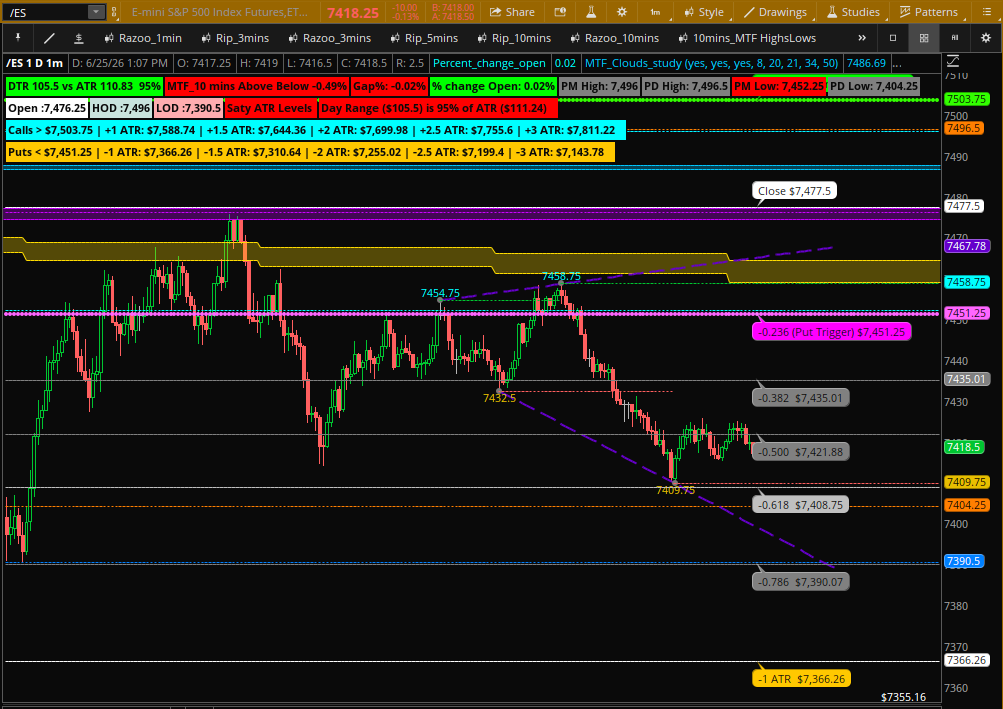1003x709 pixels.
Task: Open chart settings gear in top bar
Action: click(622, 12)
